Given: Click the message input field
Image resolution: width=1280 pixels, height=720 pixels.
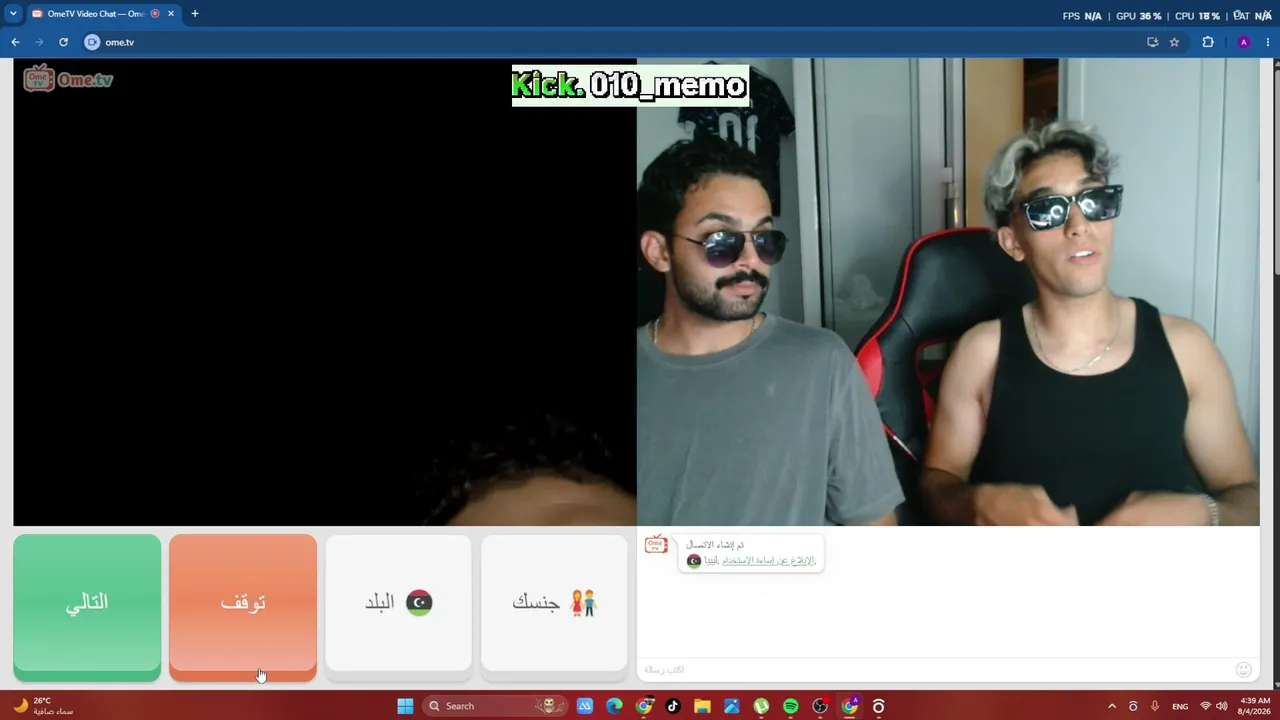Looking at the screenshot, I should pos(935,670).
